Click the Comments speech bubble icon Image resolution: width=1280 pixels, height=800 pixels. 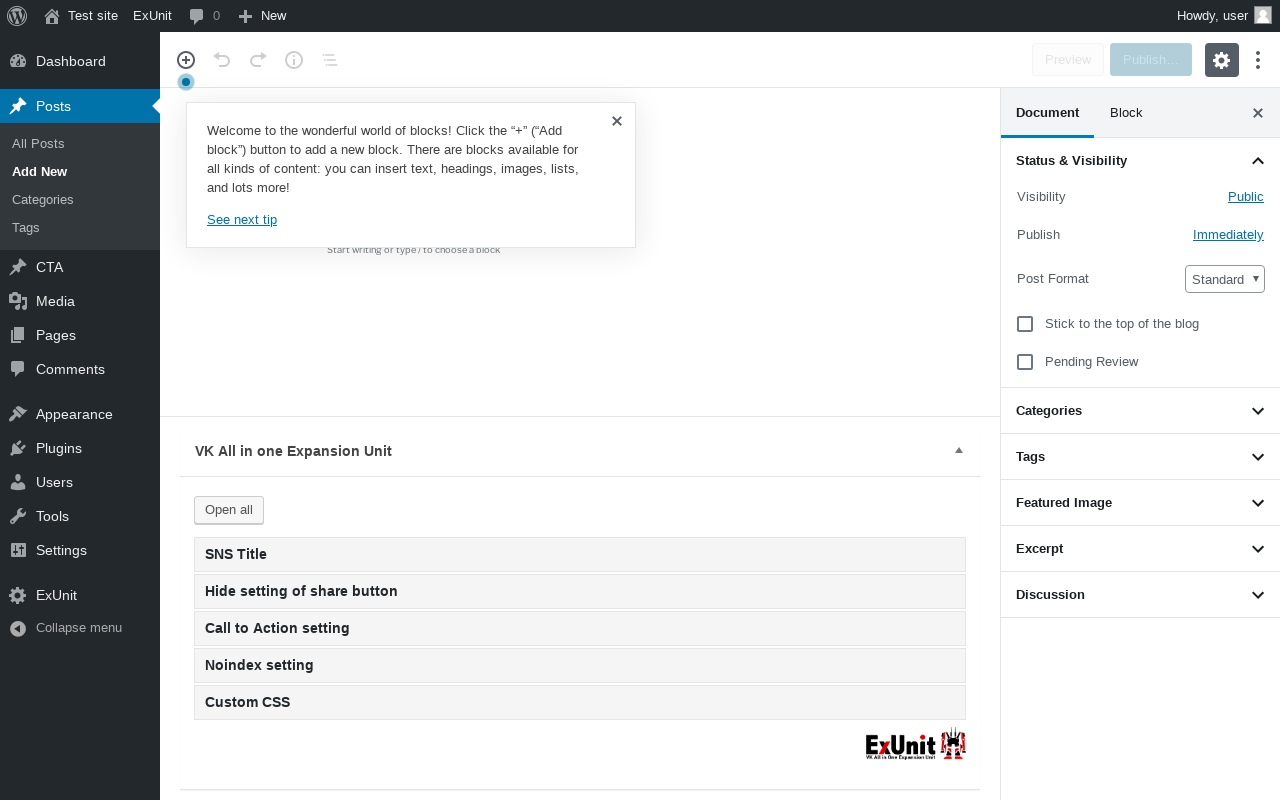[x=18, y=369]
